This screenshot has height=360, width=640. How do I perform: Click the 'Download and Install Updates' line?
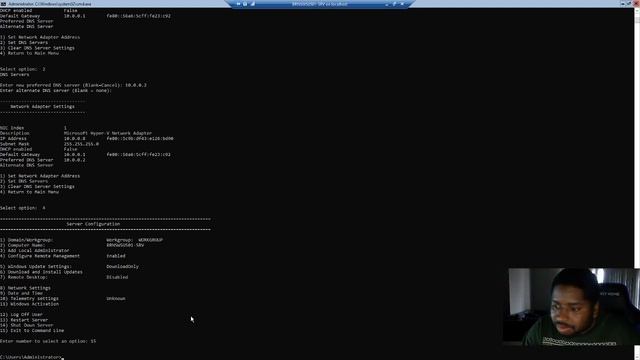(x=41, y=272)
